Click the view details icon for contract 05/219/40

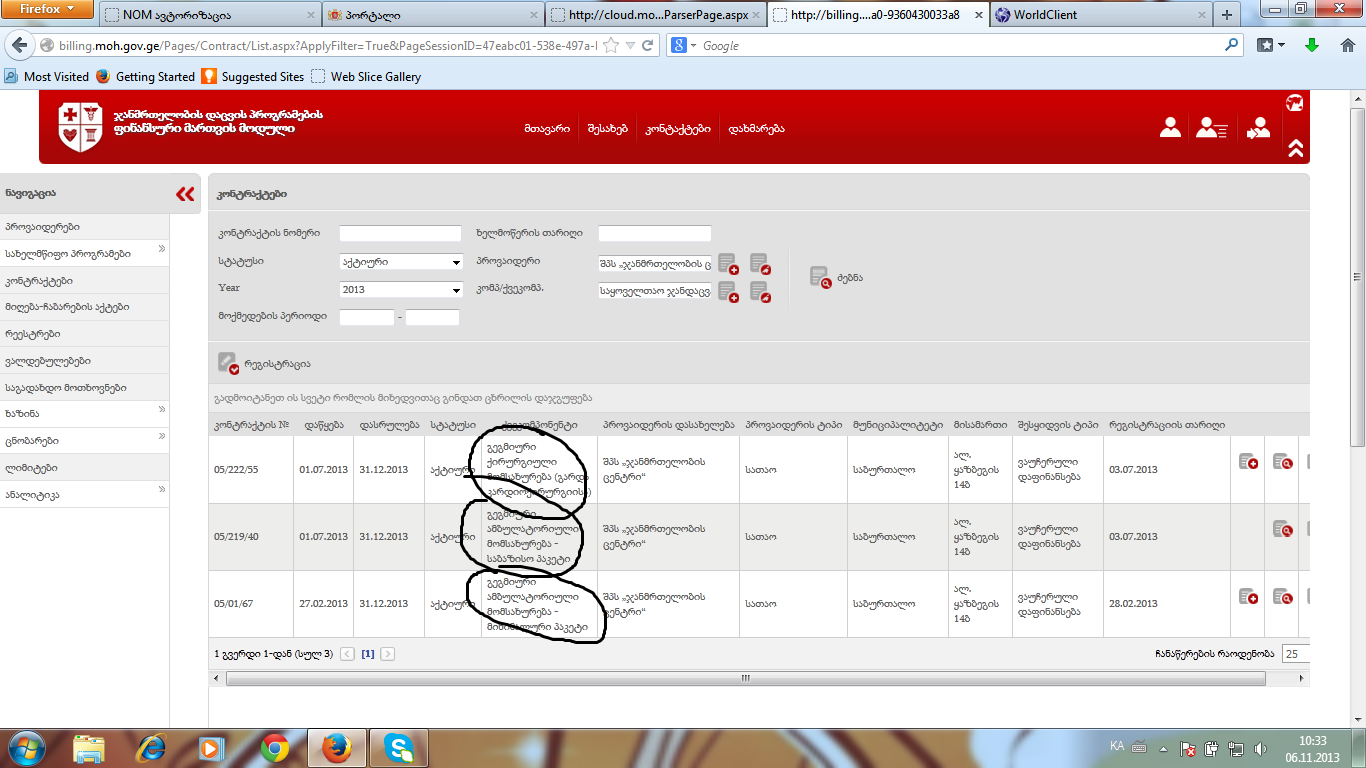pyautogui.click(x=1282, y=529)
